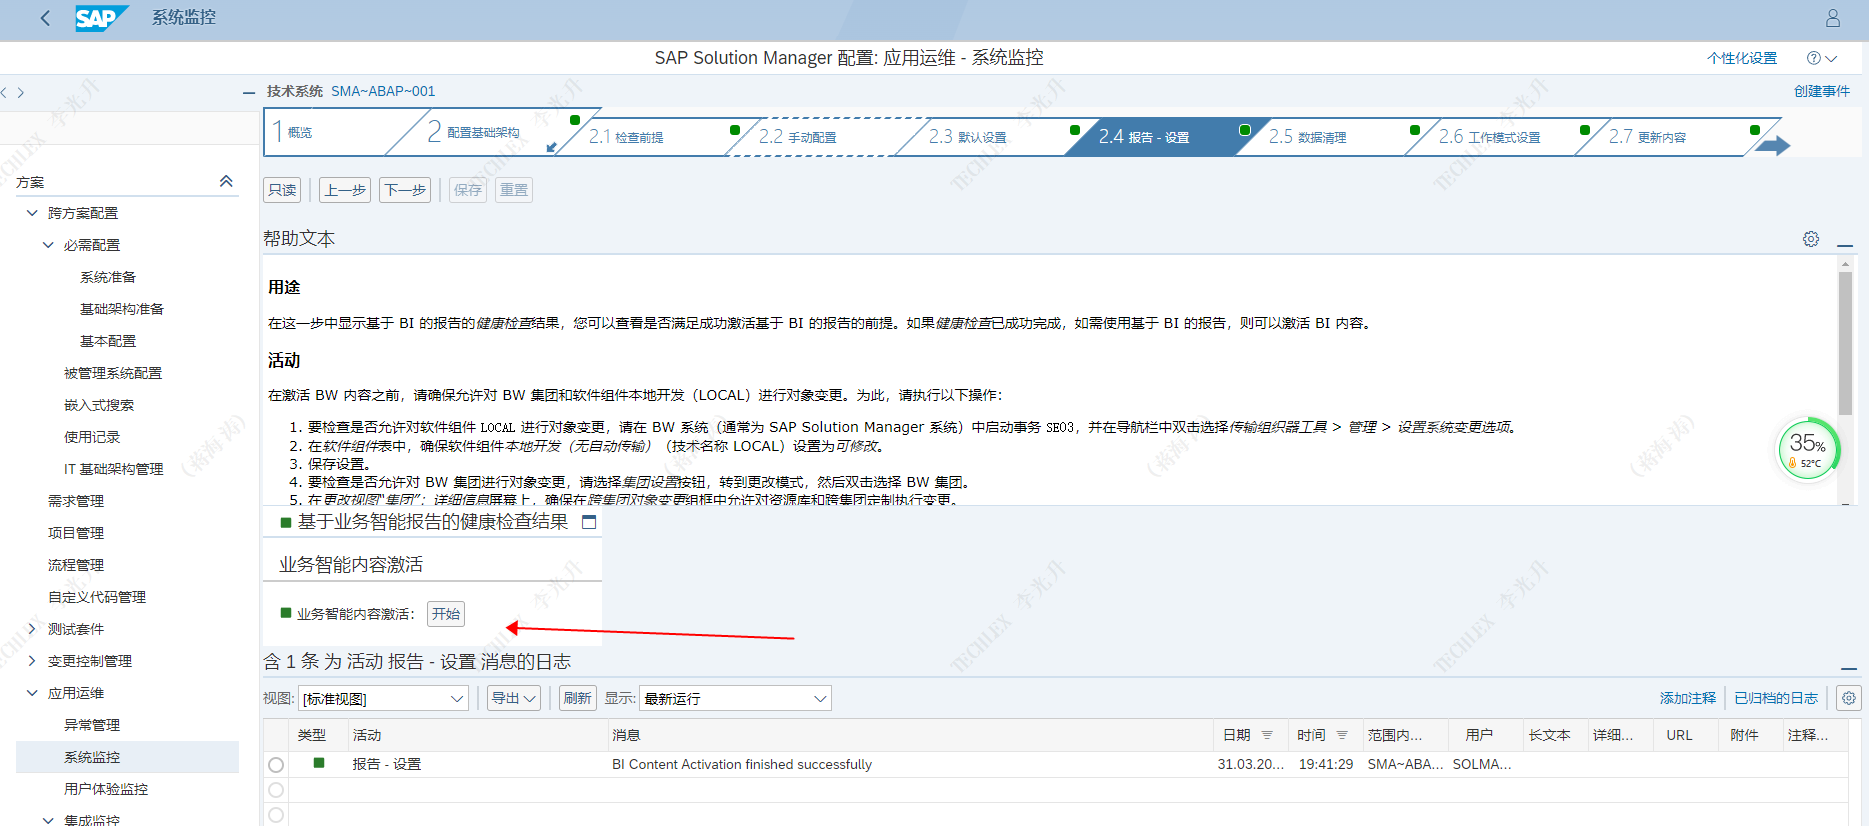Maximize the health check results panel
This screenshot has height=826, width=1869.
[x=589, y=522]
